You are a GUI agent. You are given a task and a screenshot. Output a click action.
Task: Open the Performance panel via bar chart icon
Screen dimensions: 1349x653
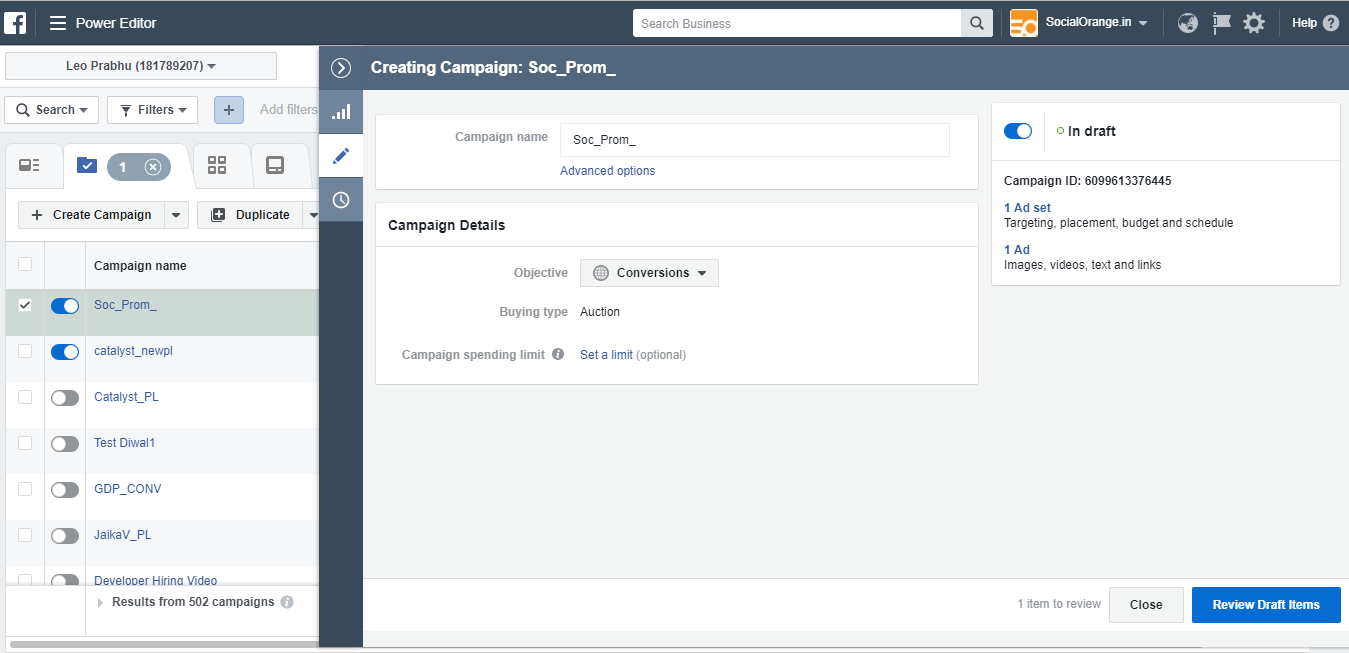(x=340, y=110)
